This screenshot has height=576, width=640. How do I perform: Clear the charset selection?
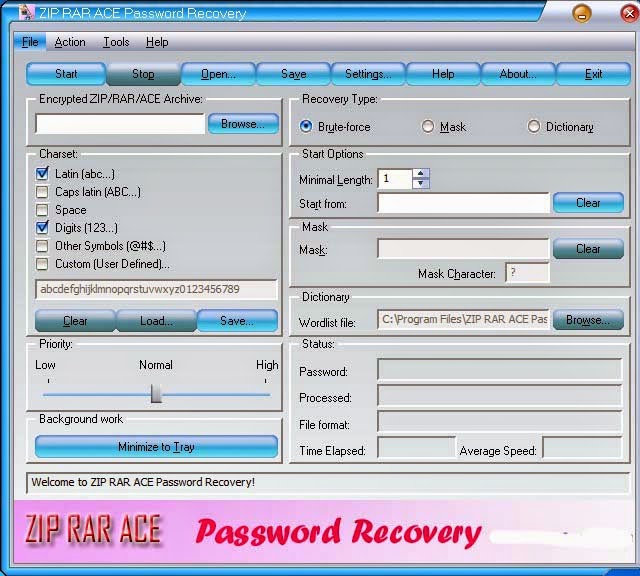[75, 321]
